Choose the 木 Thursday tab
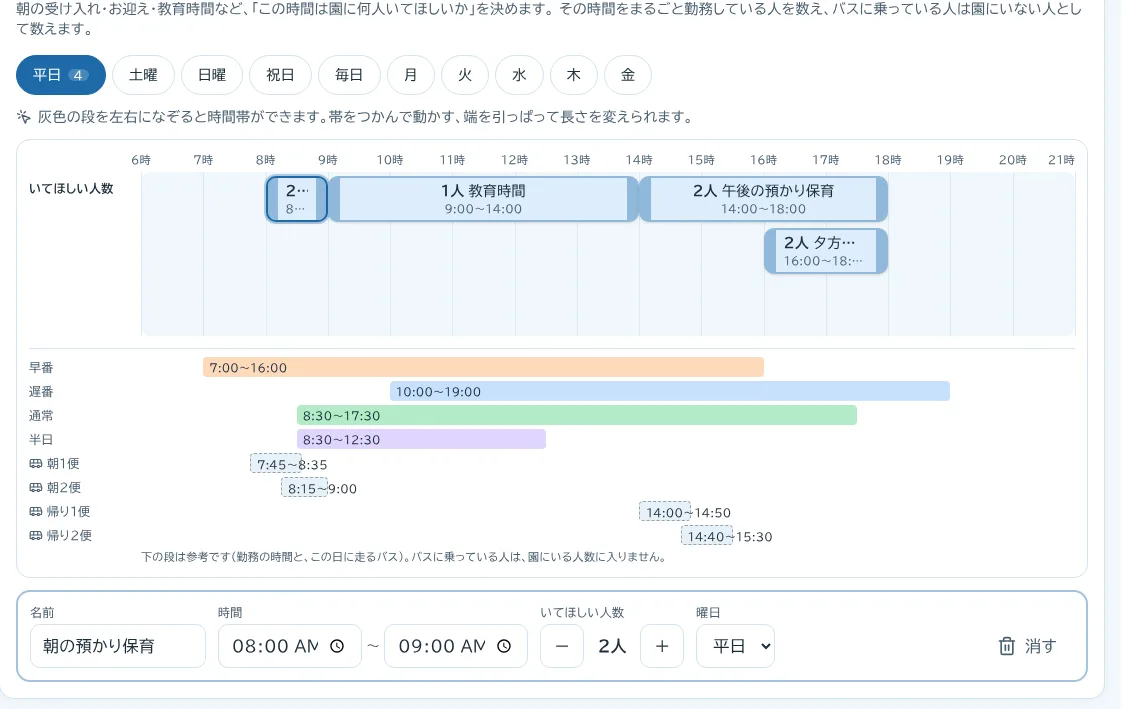 pos(573,75)
